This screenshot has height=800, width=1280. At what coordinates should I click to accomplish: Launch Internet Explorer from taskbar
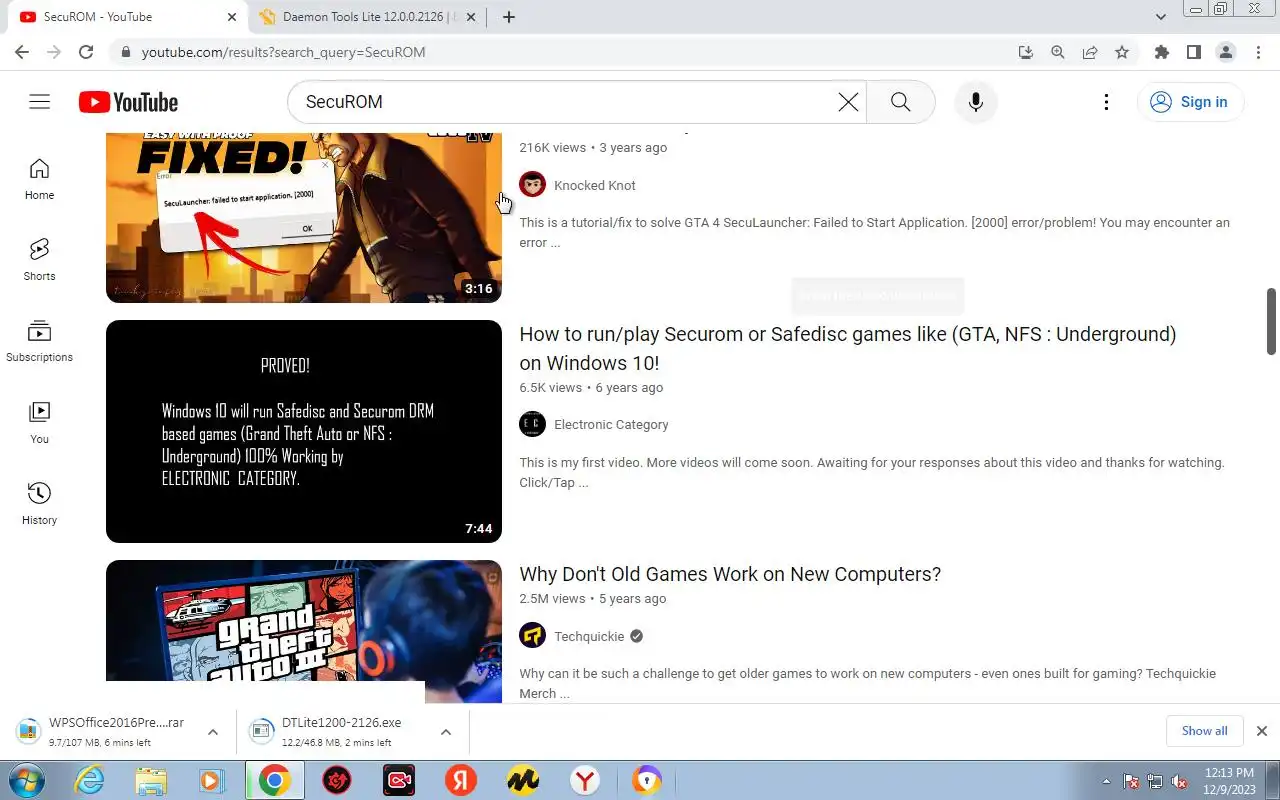coord(90,781)
